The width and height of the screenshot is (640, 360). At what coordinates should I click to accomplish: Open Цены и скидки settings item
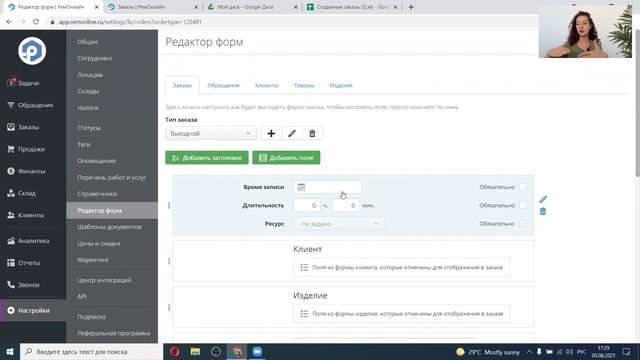click(99, 244)
